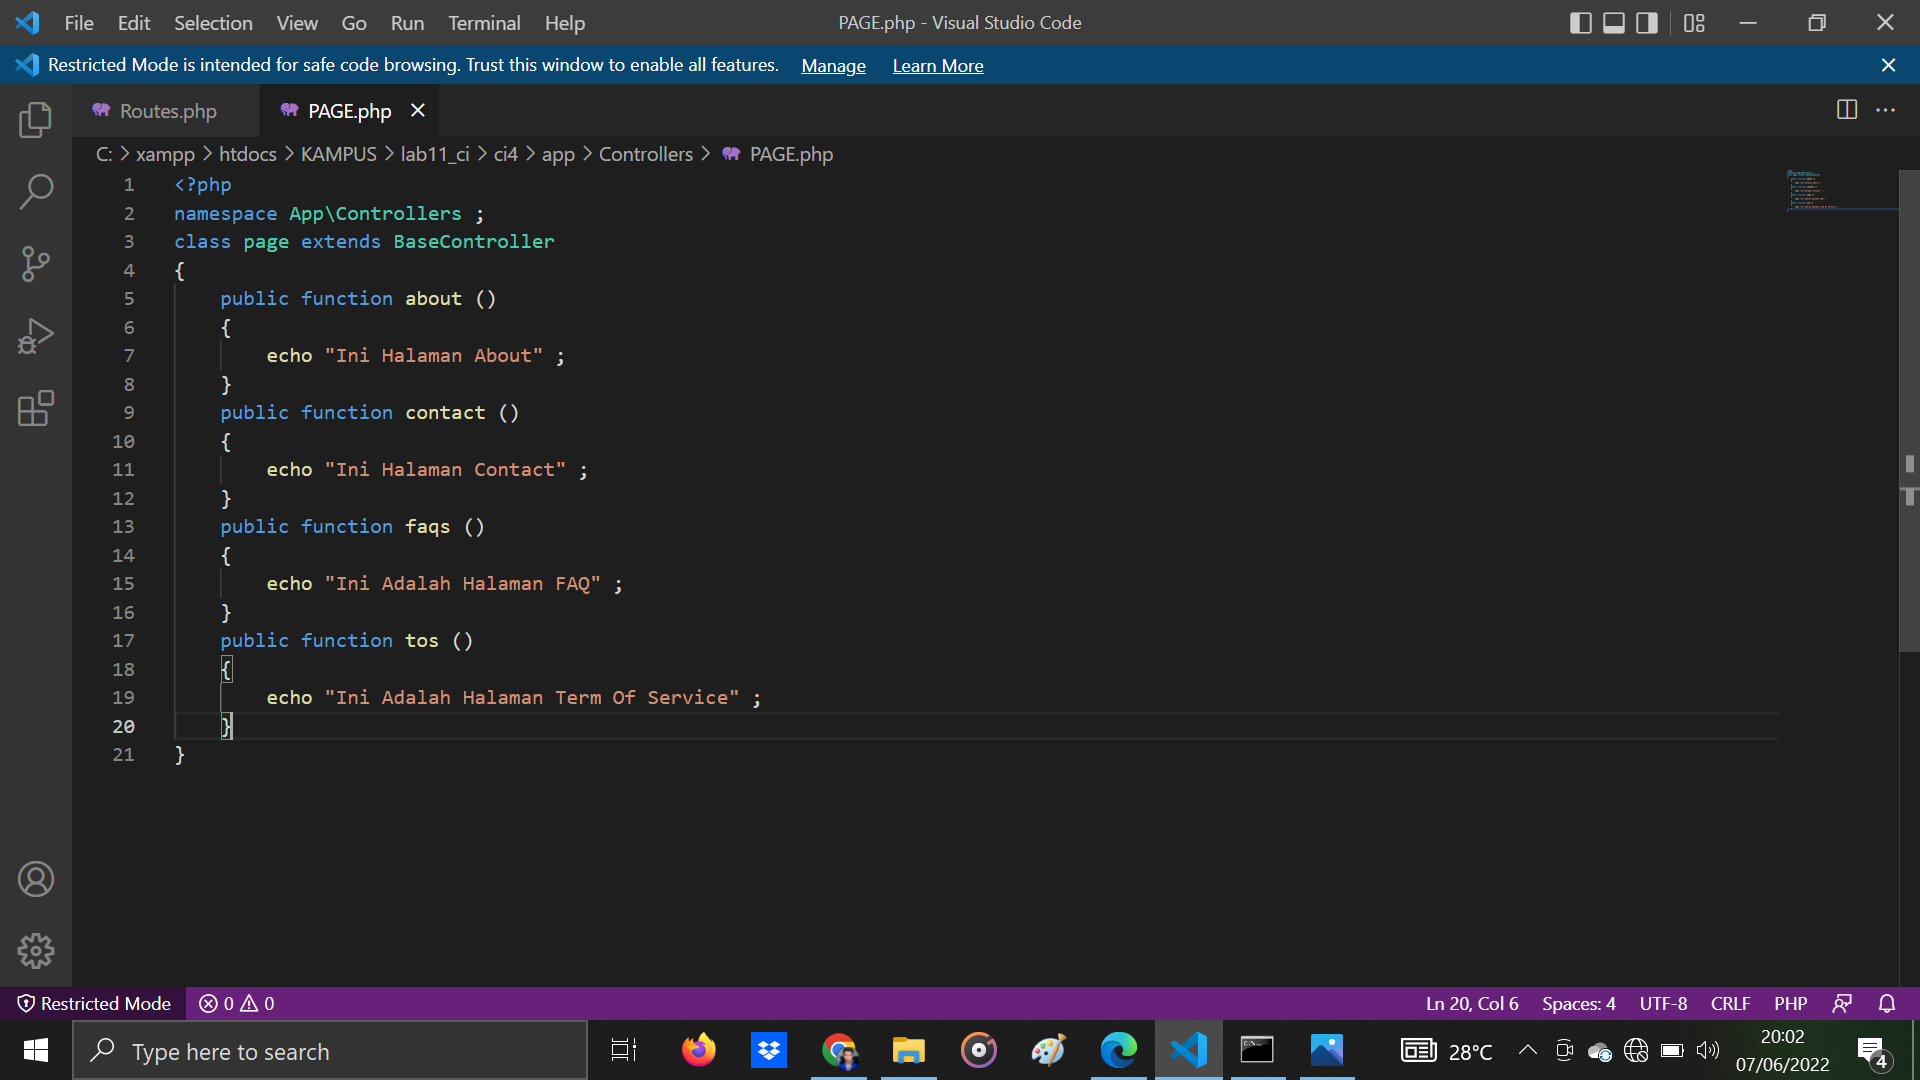Open notifications via the status bar bell
Screen dimensions: 1920x1080
(1888, 1003)
